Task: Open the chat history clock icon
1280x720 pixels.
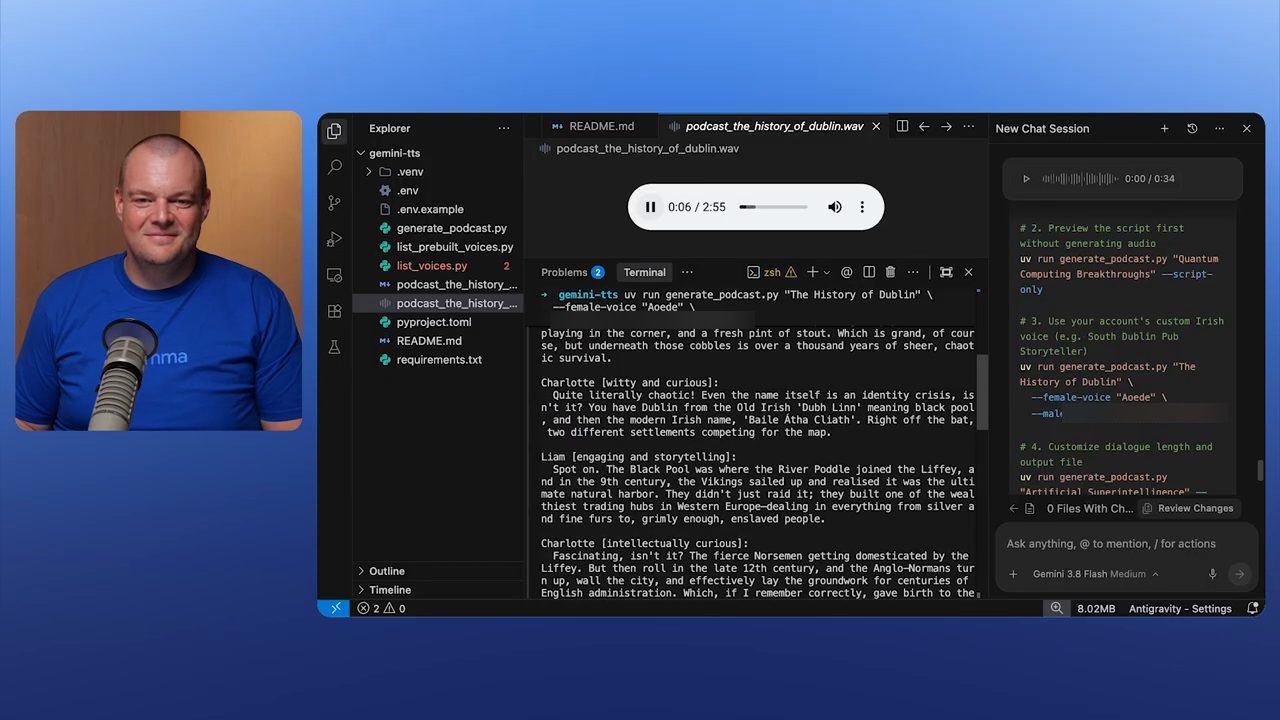Action: (x=1192, y=128)
